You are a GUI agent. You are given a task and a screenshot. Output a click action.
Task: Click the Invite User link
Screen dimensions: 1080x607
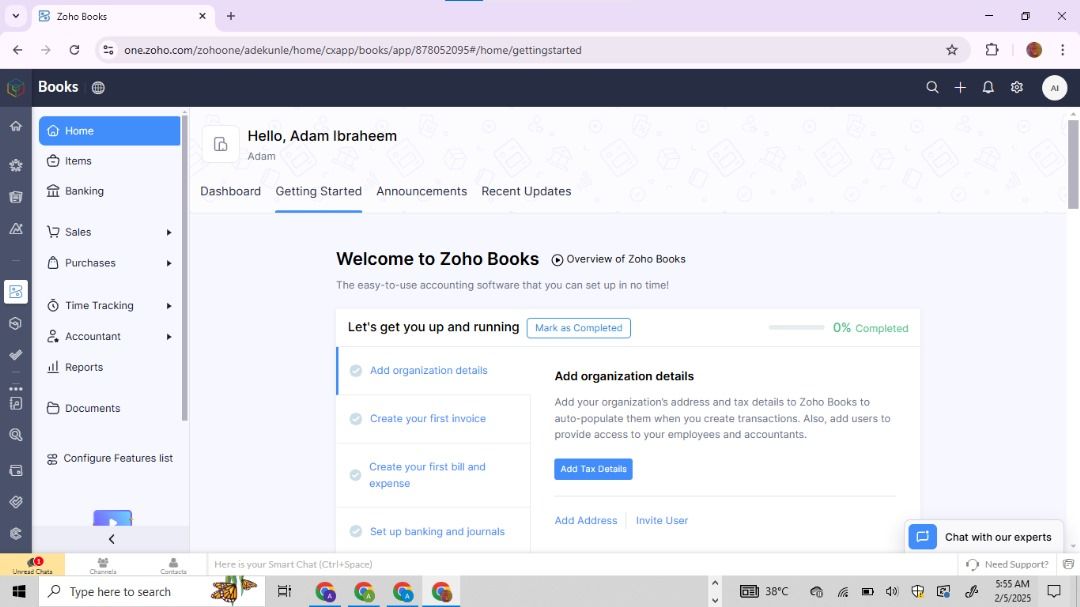click(661, 521)
